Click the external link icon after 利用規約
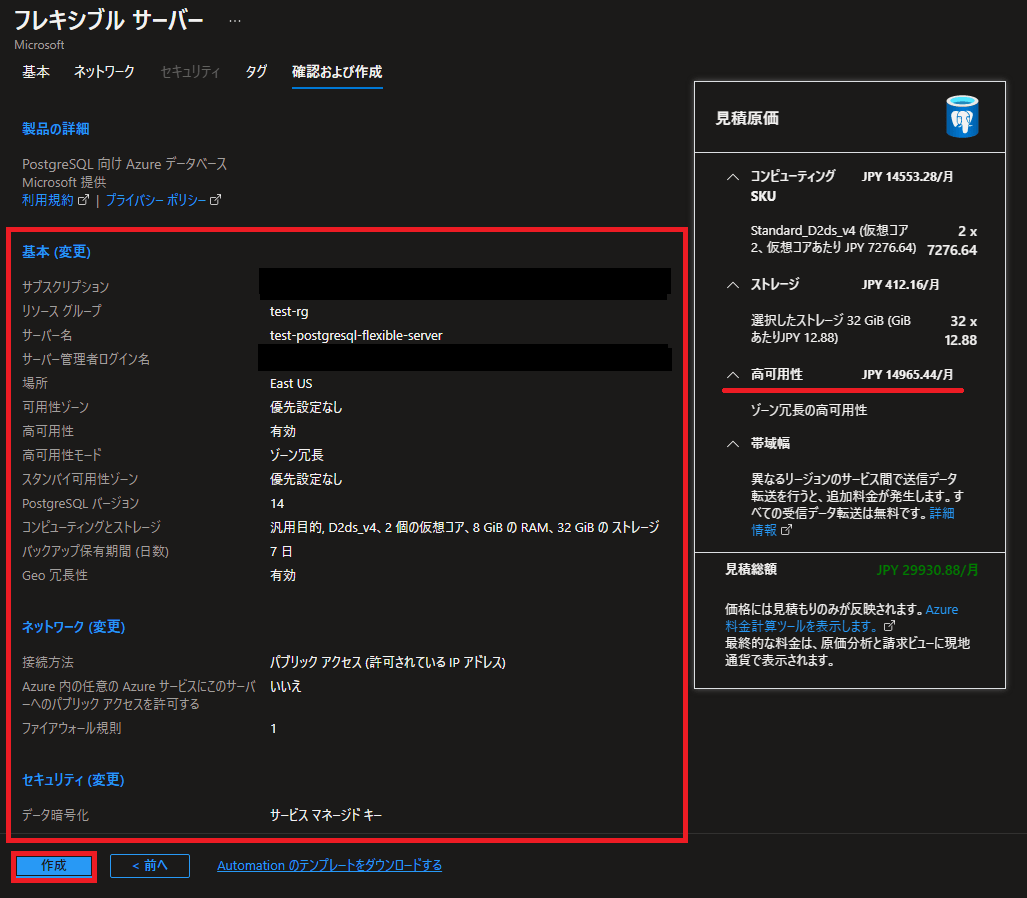Viewport: 1027px width, 898px height. [x=83, y=200]
